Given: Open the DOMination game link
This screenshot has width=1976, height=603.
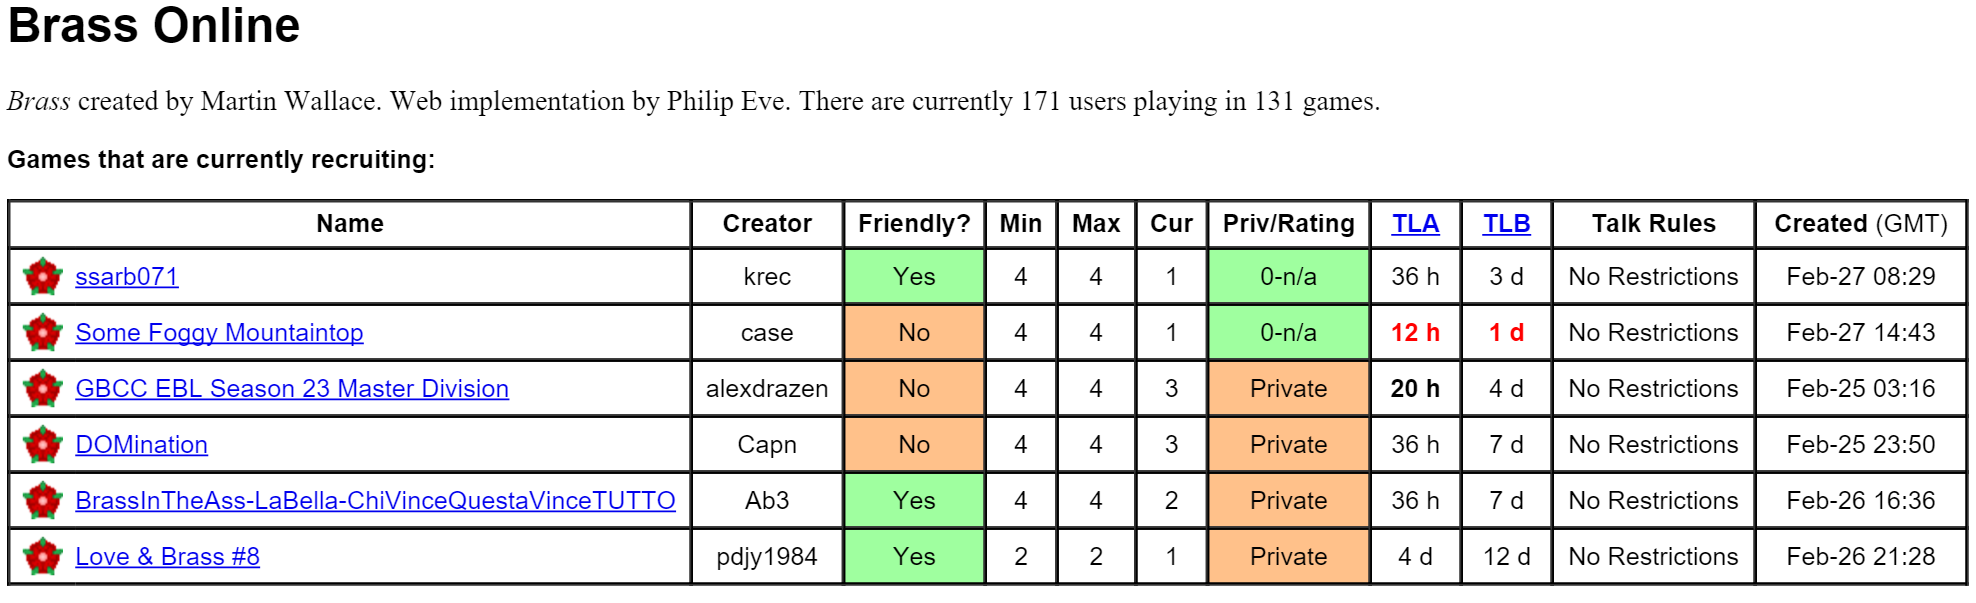Looking at the screenshot, I should coord(141,445).
